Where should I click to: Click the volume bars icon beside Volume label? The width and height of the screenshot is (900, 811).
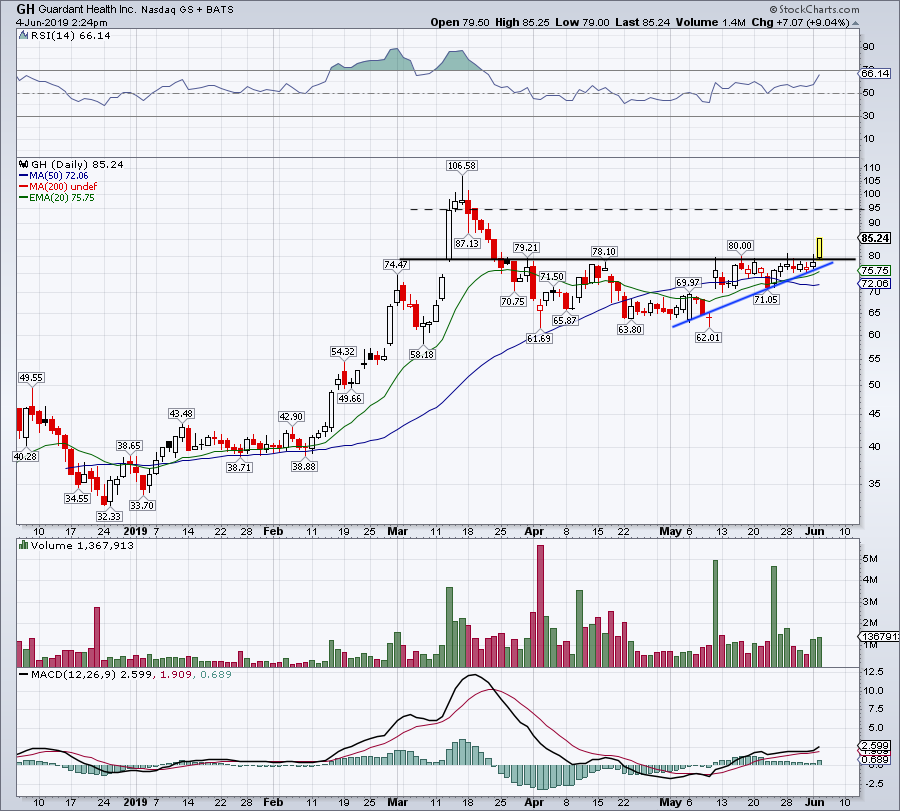pos(24,545)
